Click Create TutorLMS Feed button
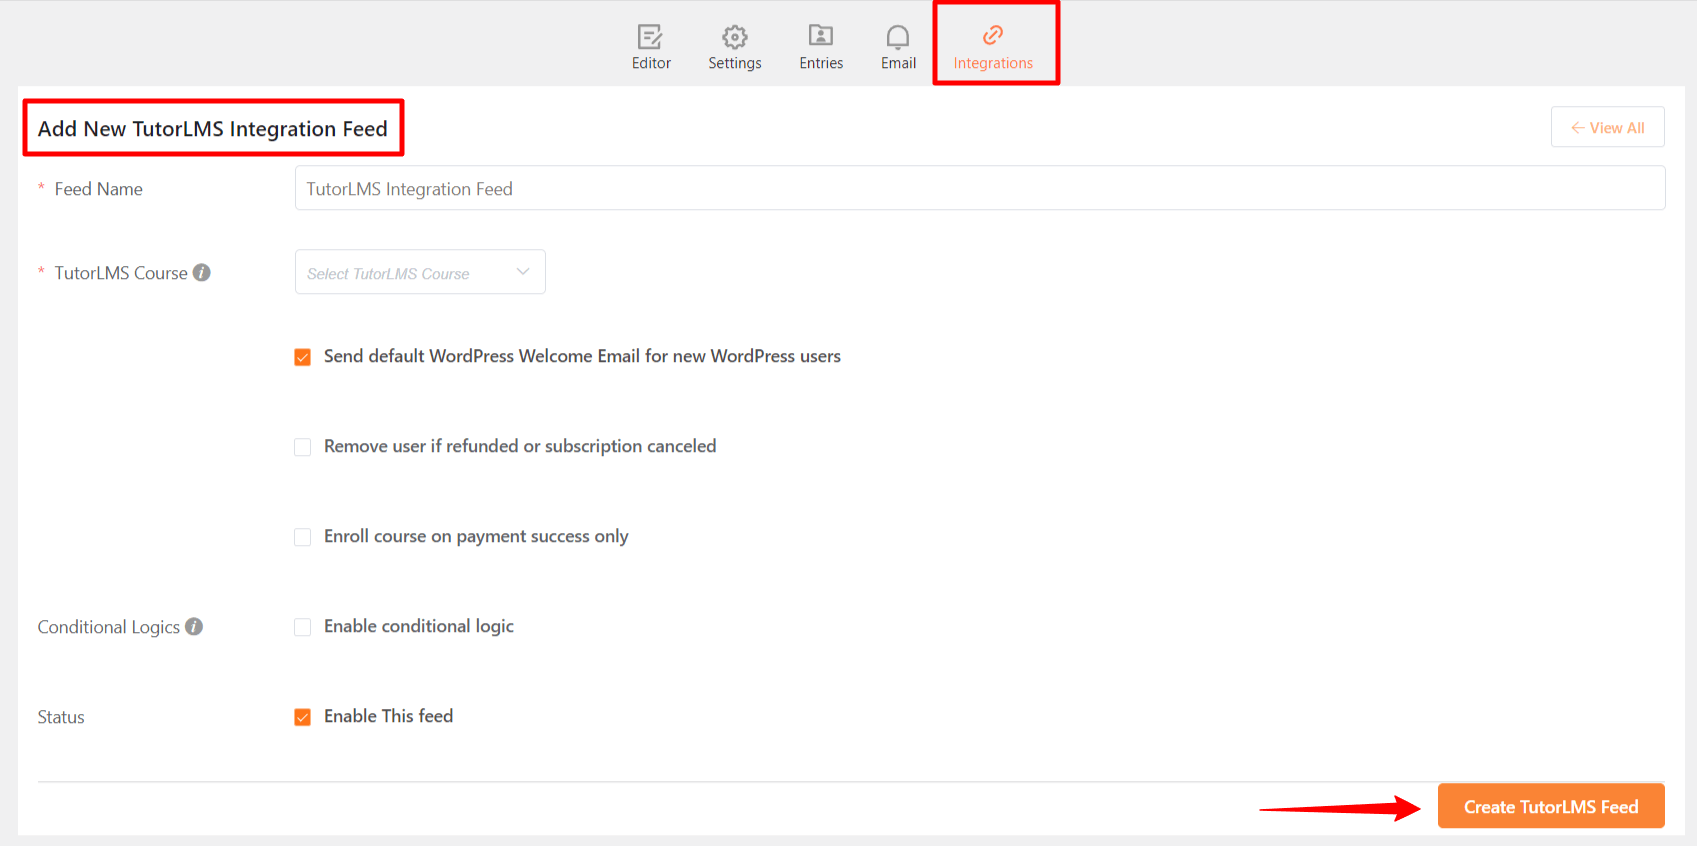The height and width of the screenshot is (846, 1697). 1551,806
